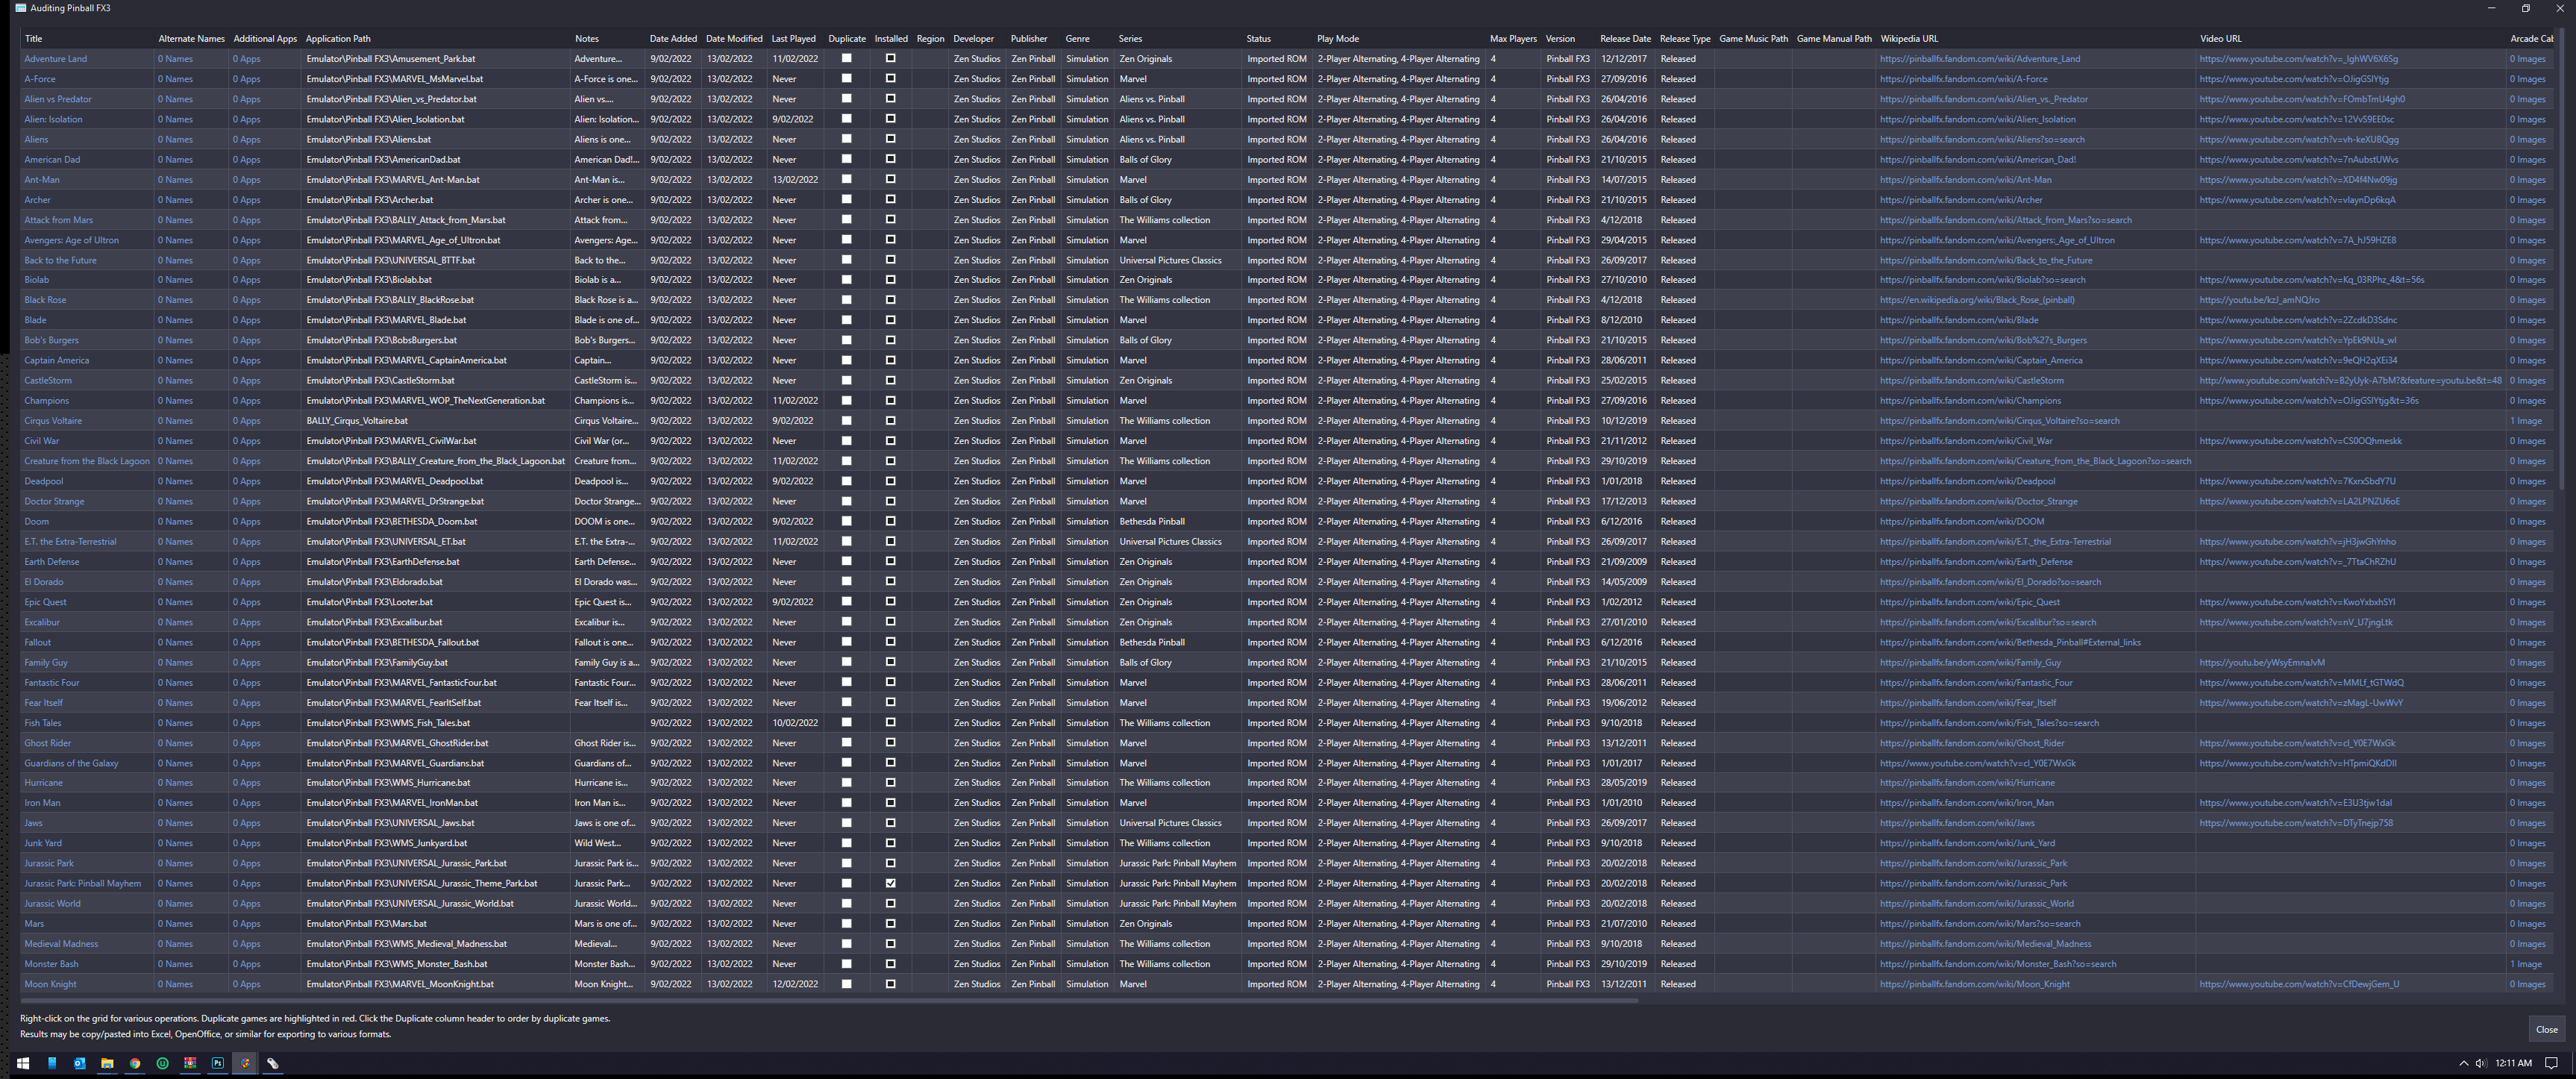Open the Adventure Land title link
The height and width of the screenshot is (1079, 2576).
pyautogui.click(x=55, y=59)
